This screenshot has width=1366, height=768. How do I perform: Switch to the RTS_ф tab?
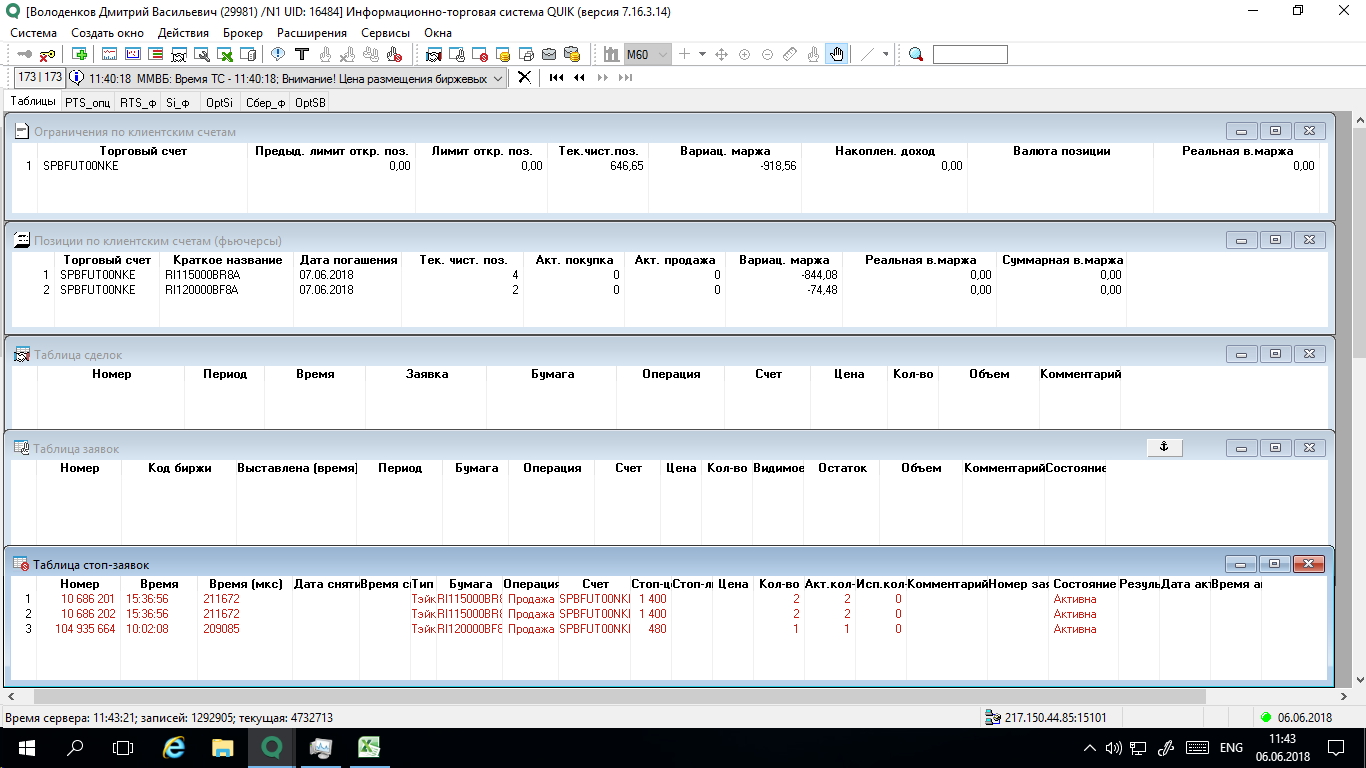tap(137, 102)
